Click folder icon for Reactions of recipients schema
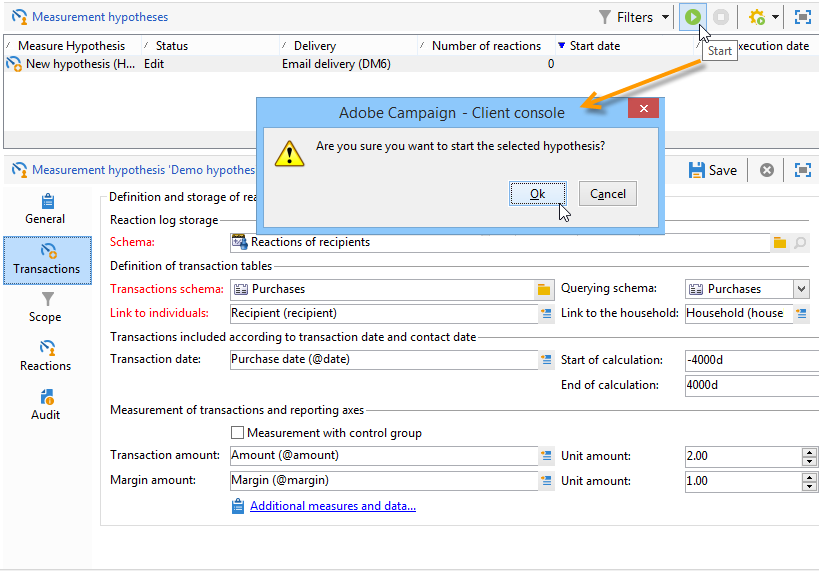 click(780, 242)
